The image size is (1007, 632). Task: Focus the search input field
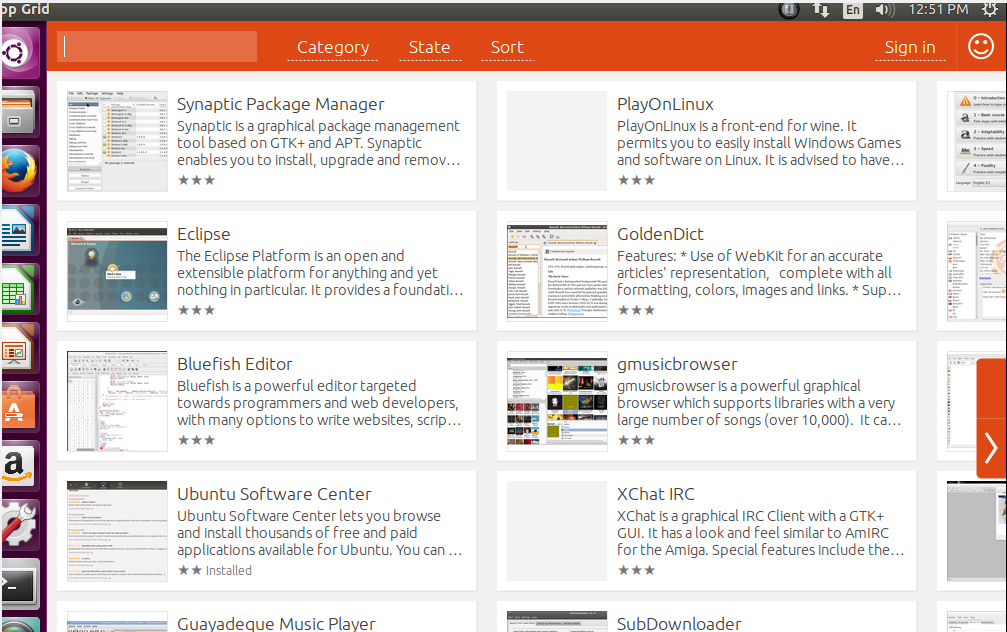click(157, 46)
